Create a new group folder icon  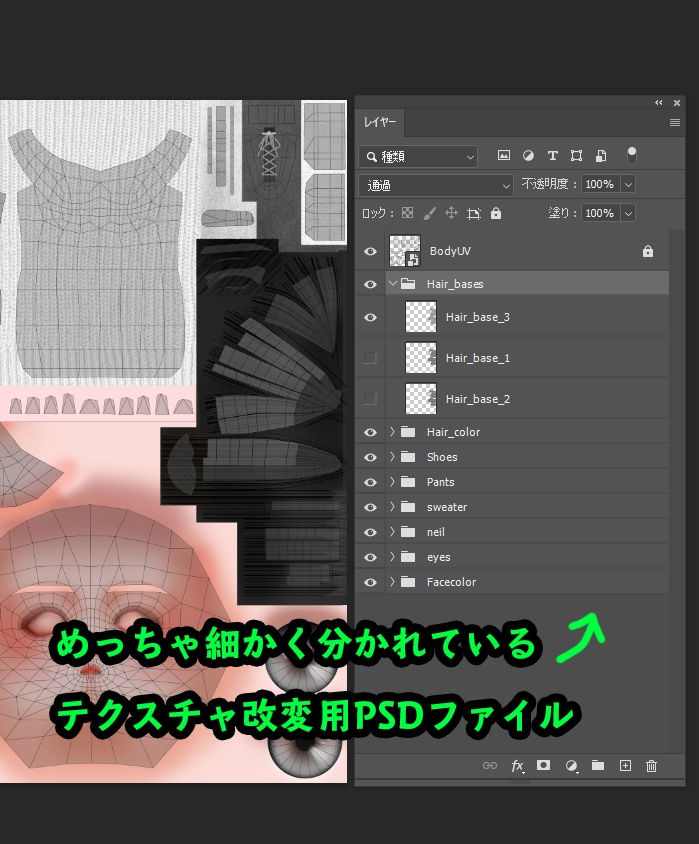598,765
